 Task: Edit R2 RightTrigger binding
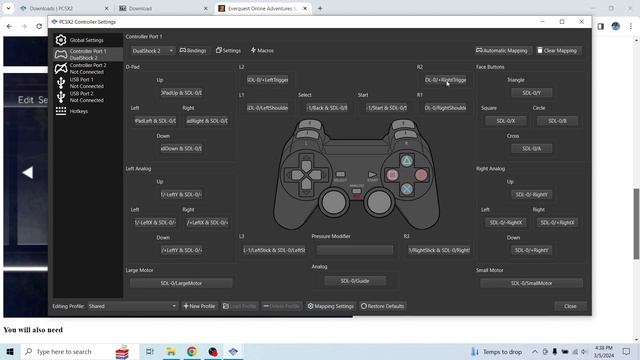[445, 80]
